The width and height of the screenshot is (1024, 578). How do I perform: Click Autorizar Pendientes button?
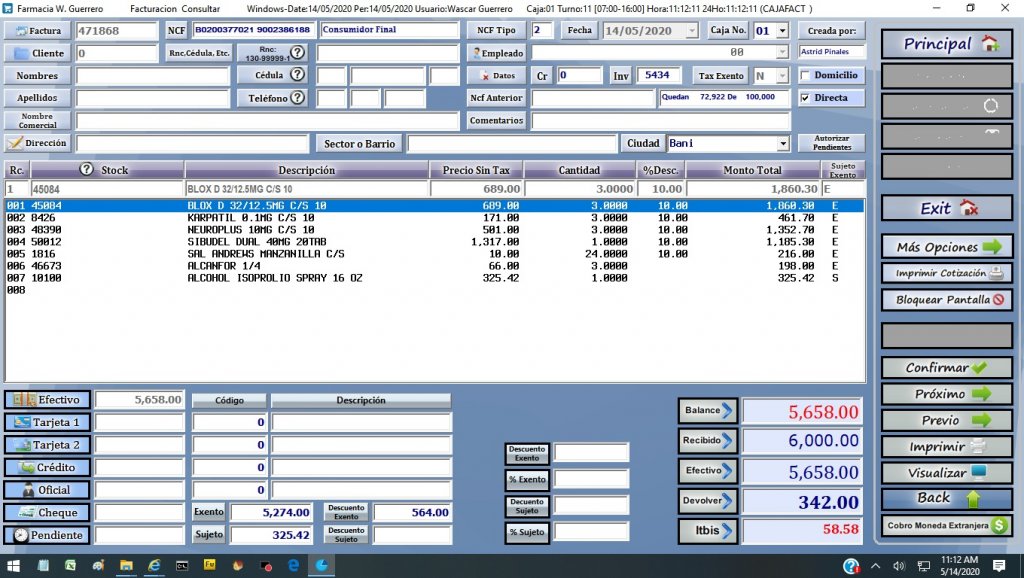coord(831,143)
